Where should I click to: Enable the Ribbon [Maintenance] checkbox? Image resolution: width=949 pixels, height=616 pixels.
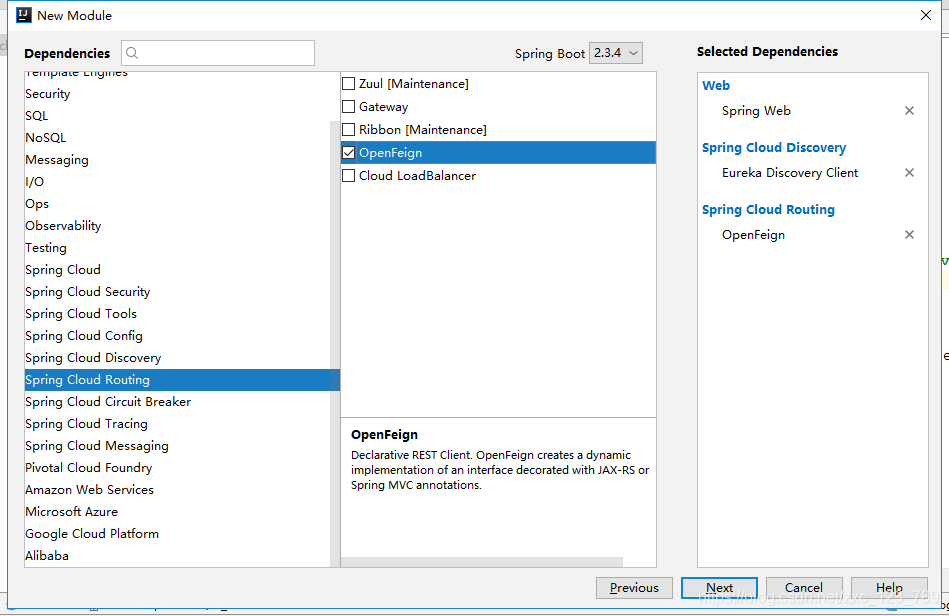pyautogui.click(x=349, y=129)
